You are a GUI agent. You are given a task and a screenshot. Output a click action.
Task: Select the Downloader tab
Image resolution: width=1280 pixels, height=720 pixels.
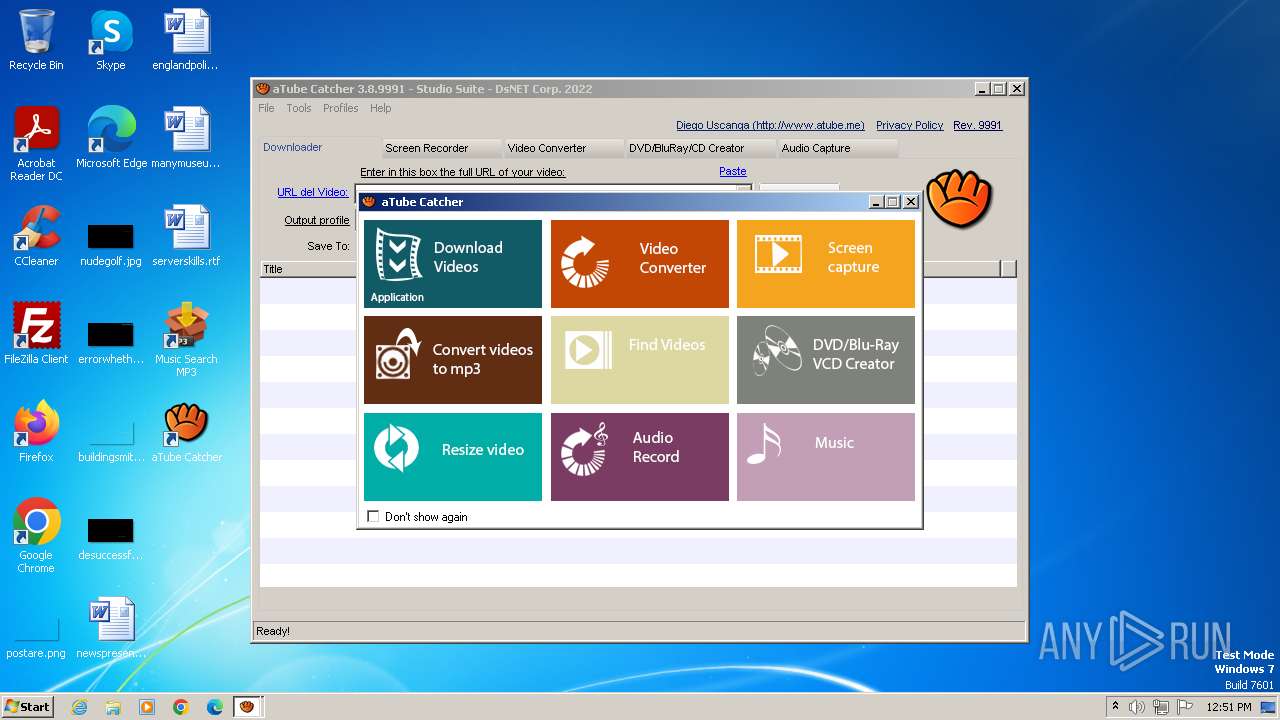319,147
